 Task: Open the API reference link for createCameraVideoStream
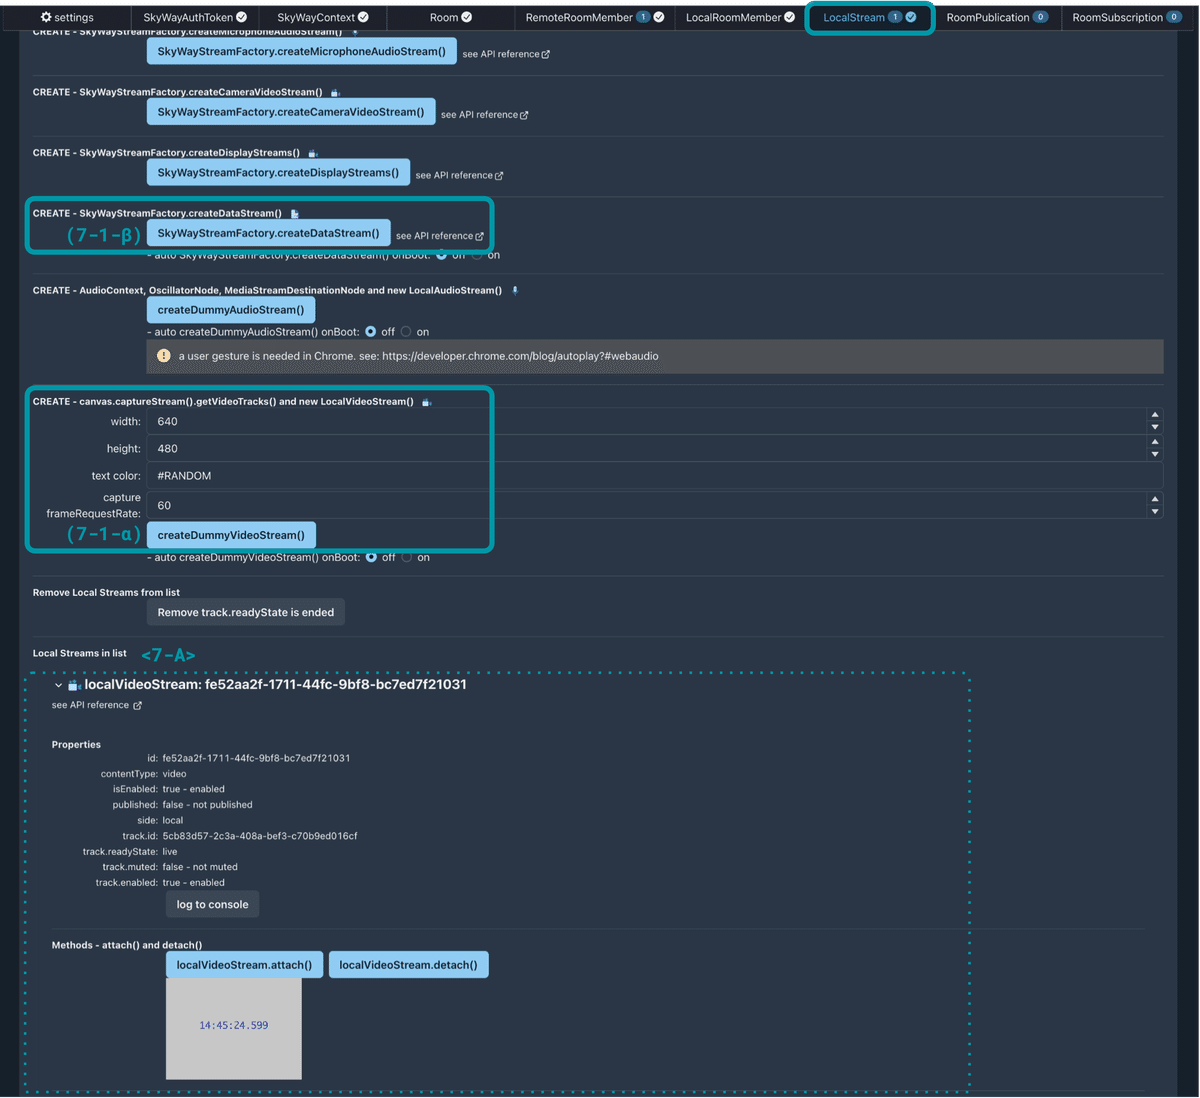click(484, 114)
